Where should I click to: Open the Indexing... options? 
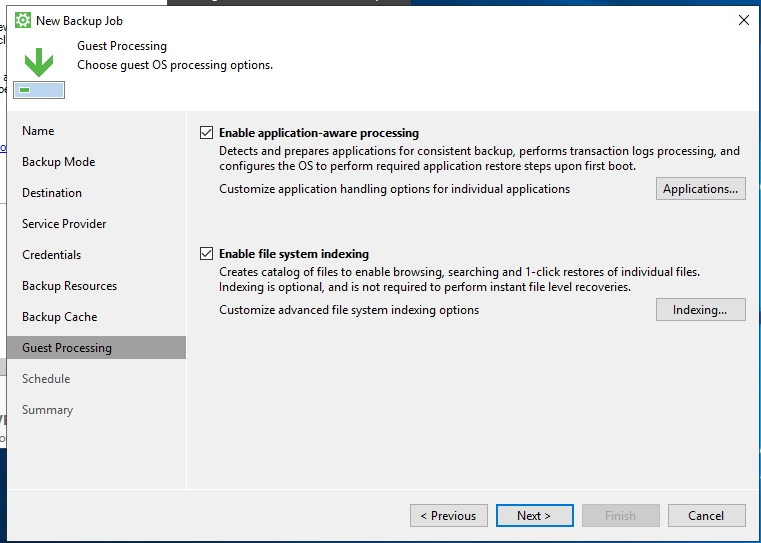point(700,310)
